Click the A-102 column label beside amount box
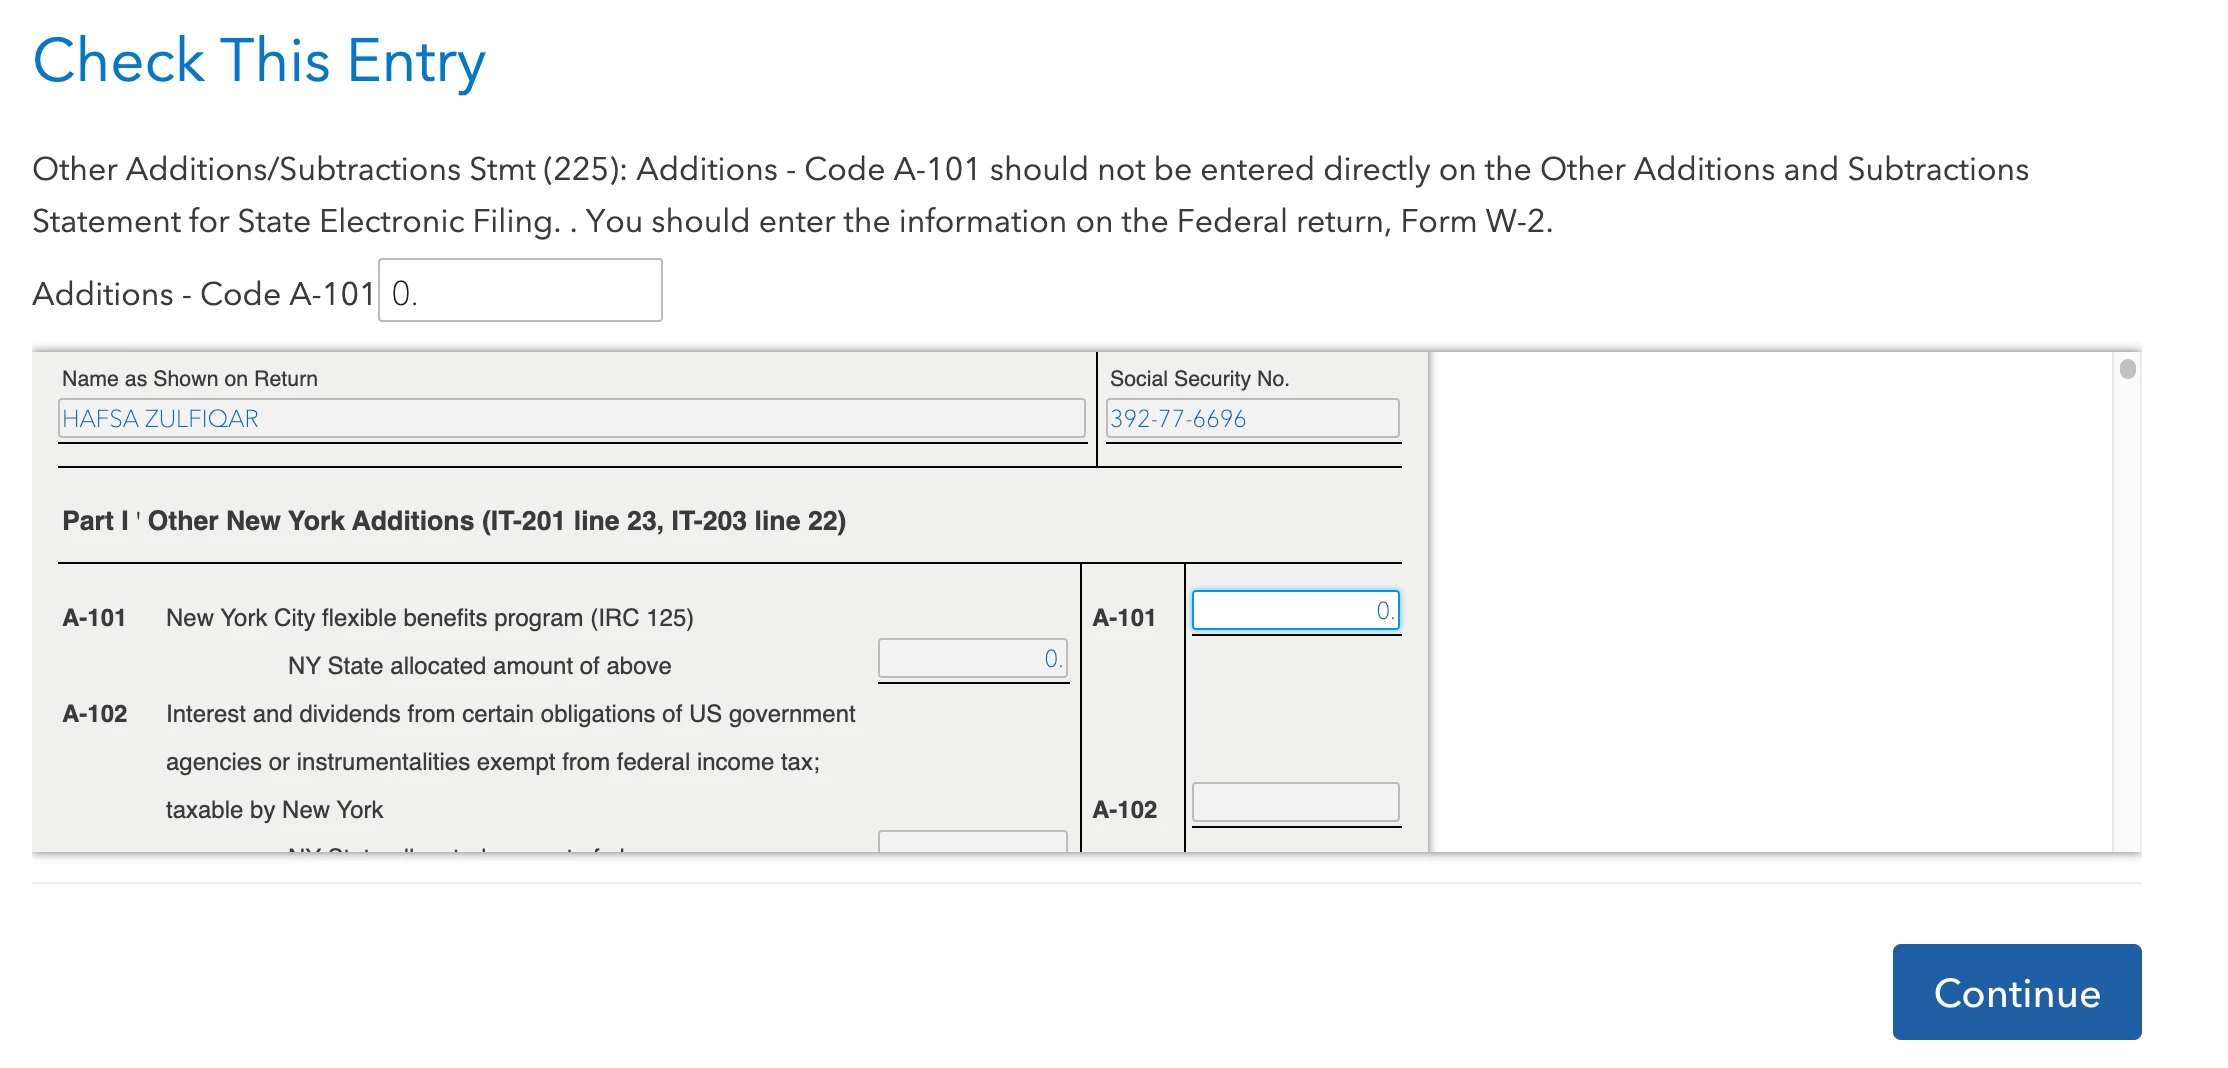2228x1068 pixels. pyautogui.click(x=1124, y=810)
